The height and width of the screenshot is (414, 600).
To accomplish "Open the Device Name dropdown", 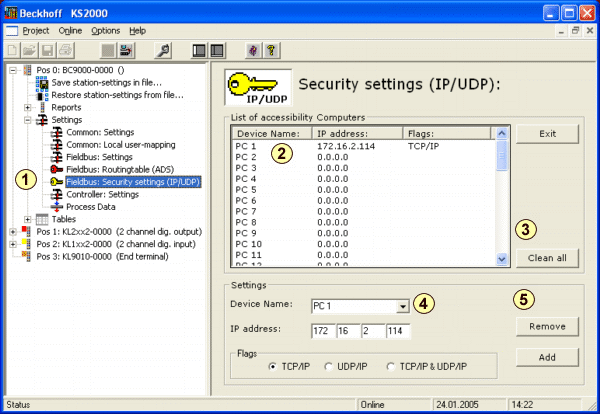I will click(x=402, y=306).
